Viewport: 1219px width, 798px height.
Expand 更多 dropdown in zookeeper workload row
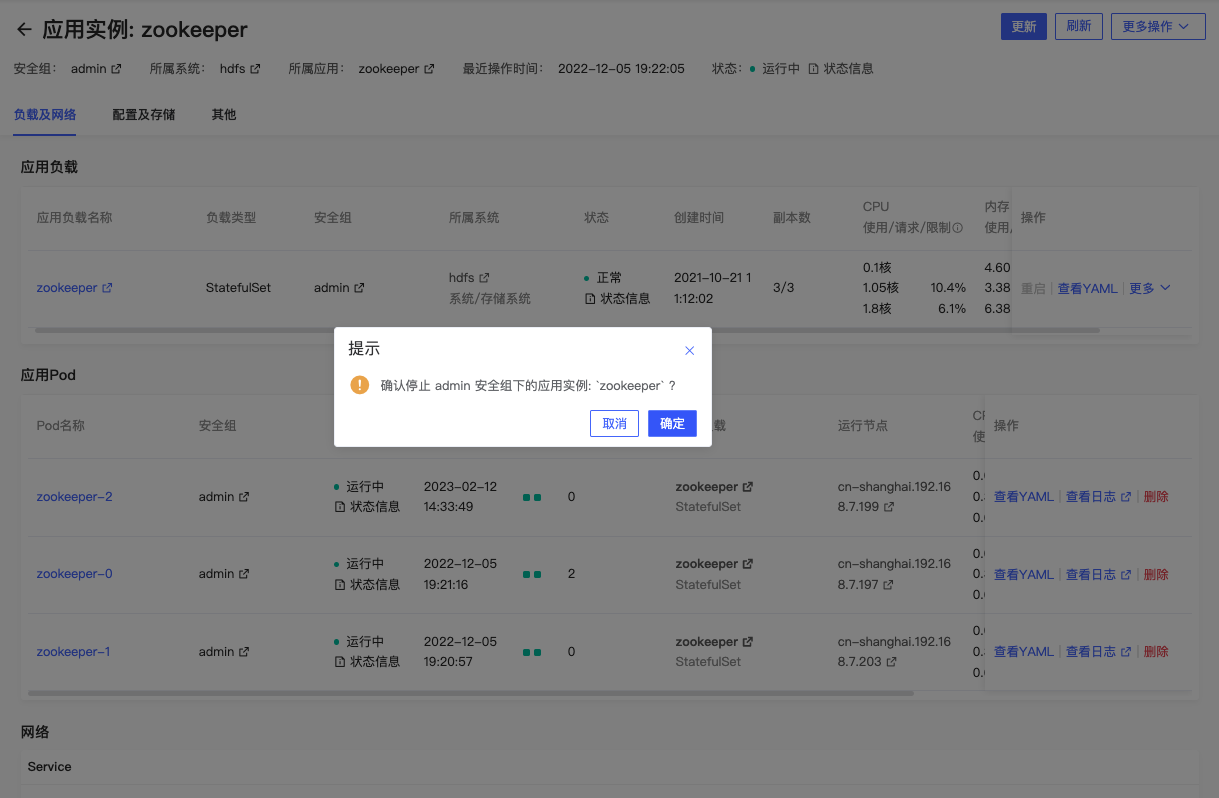(1149, 288)
